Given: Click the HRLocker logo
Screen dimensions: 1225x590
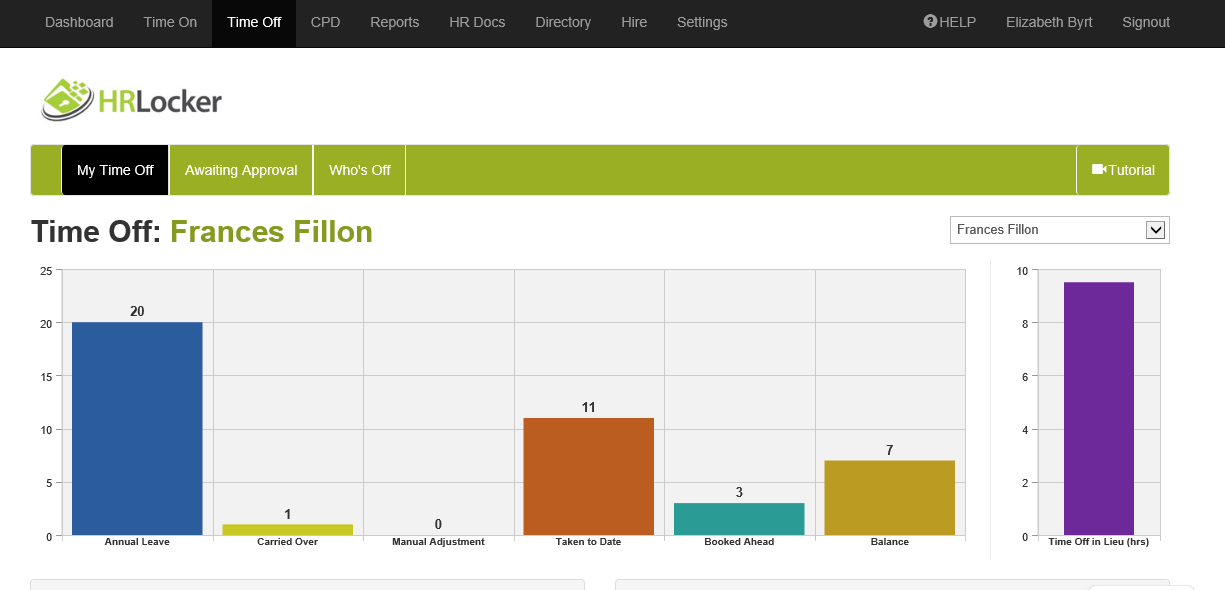Looking at the screenshot, I should [x=131, y=100].
